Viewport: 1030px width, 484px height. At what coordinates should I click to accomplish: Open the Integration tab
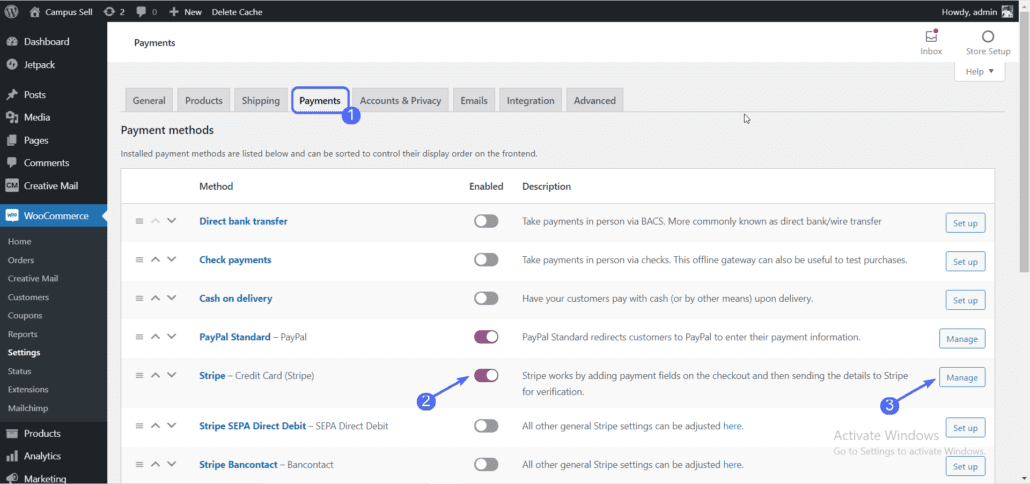[531, 100]
